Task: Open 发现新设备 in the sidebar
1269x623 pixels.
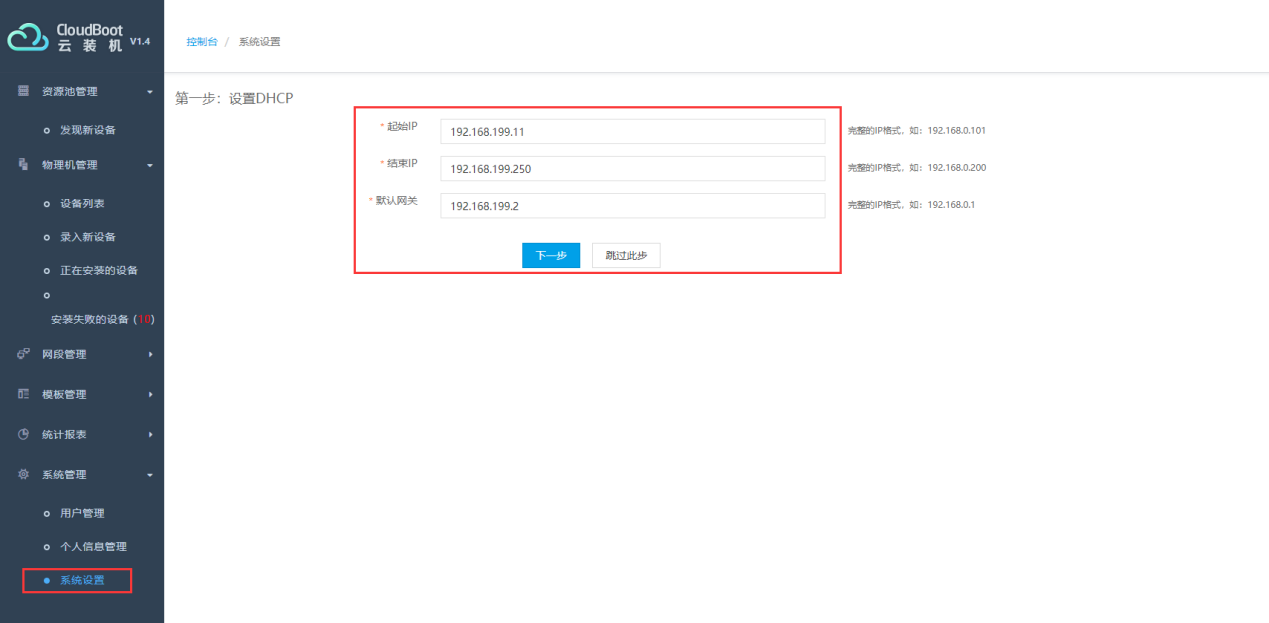Action: 88,130
